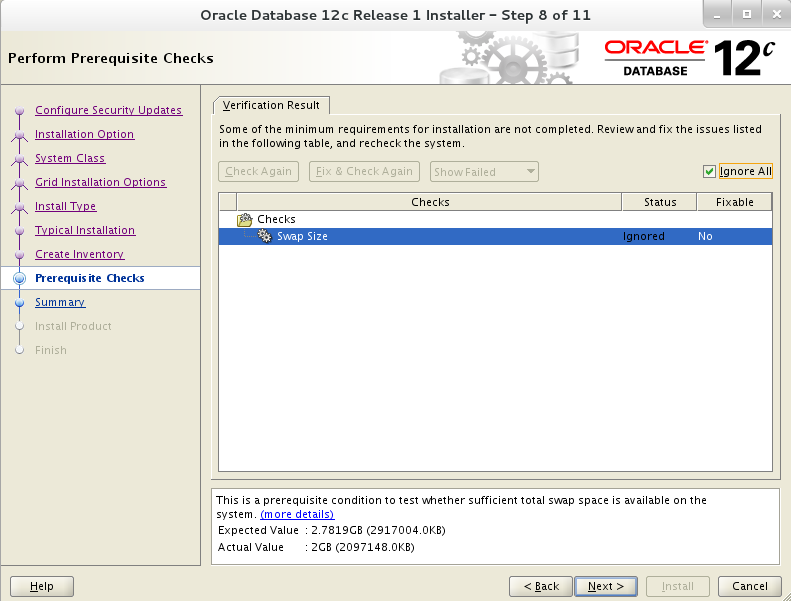This screenshot has width=791, height=601.
Task: Open the more details link
Action: pyautogui.click(x=297, y=514)
